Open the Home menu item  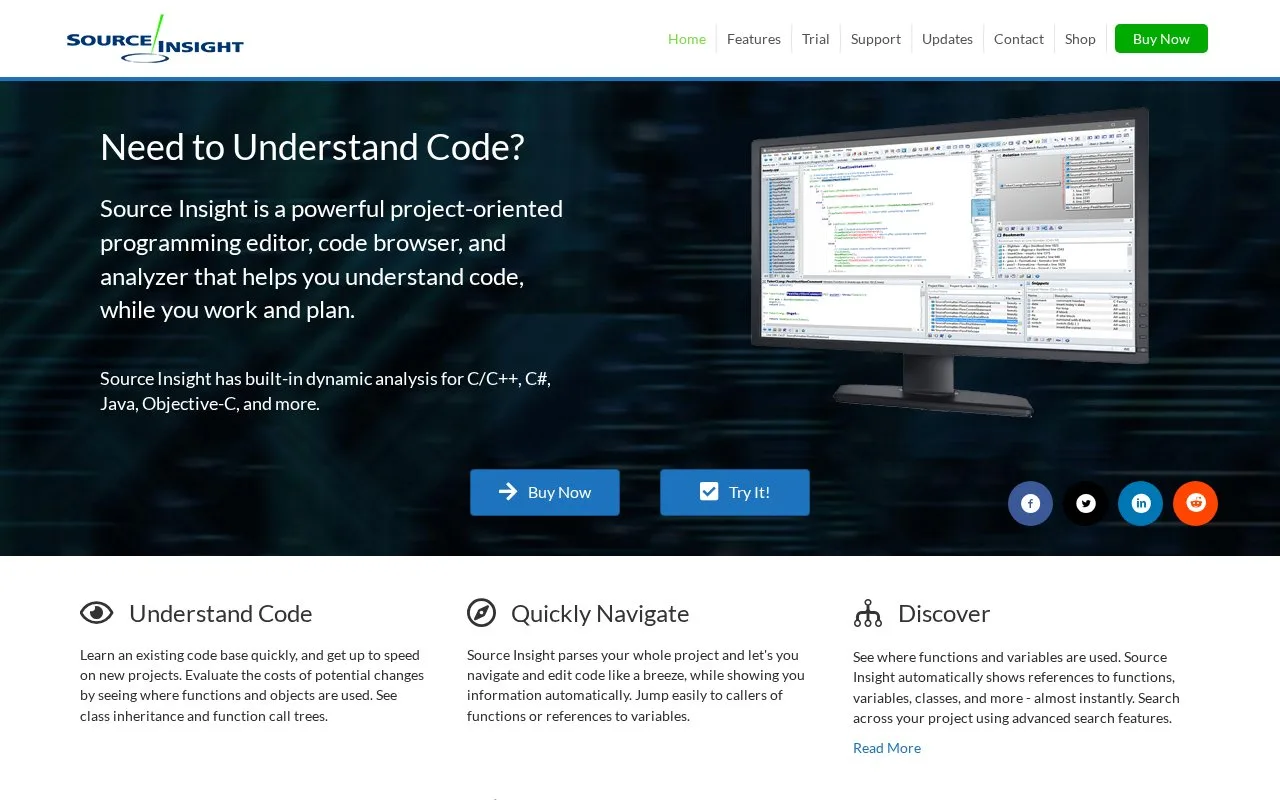click(687, 39)
